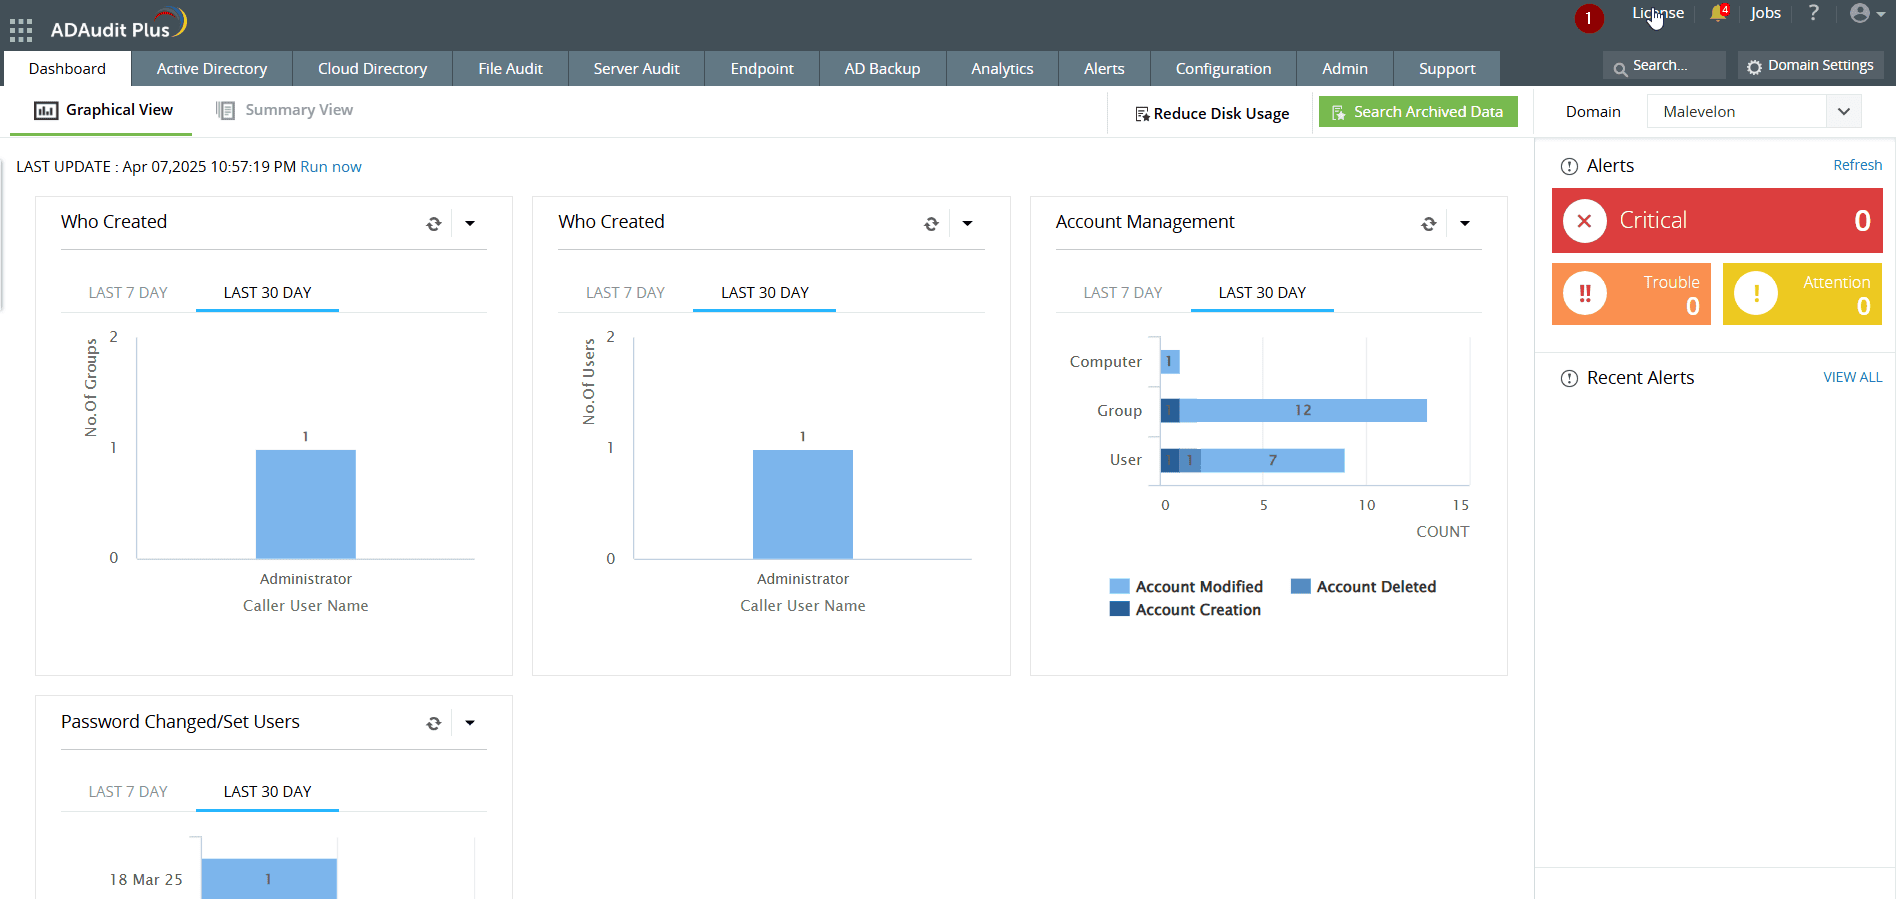Image resolution: width=1896 pixels, height=899 pixels.
Task: Open the help question mark icon
Action: pyautogui.click(x=1813, y=13)
